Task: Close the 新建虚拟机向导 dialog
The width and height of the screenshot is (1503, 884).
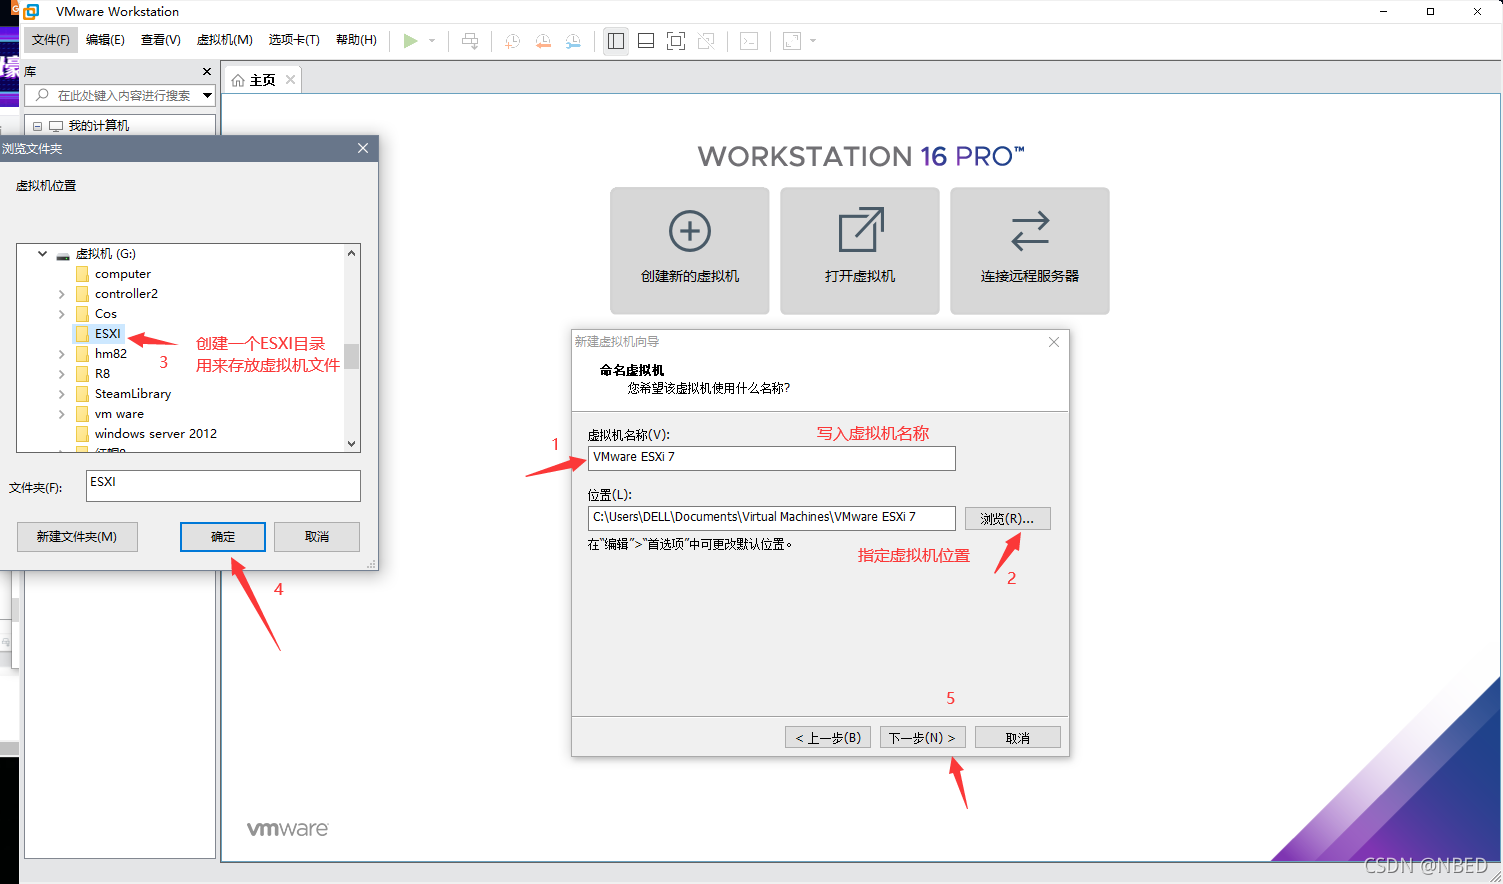Action: [x=1053, y=342]
